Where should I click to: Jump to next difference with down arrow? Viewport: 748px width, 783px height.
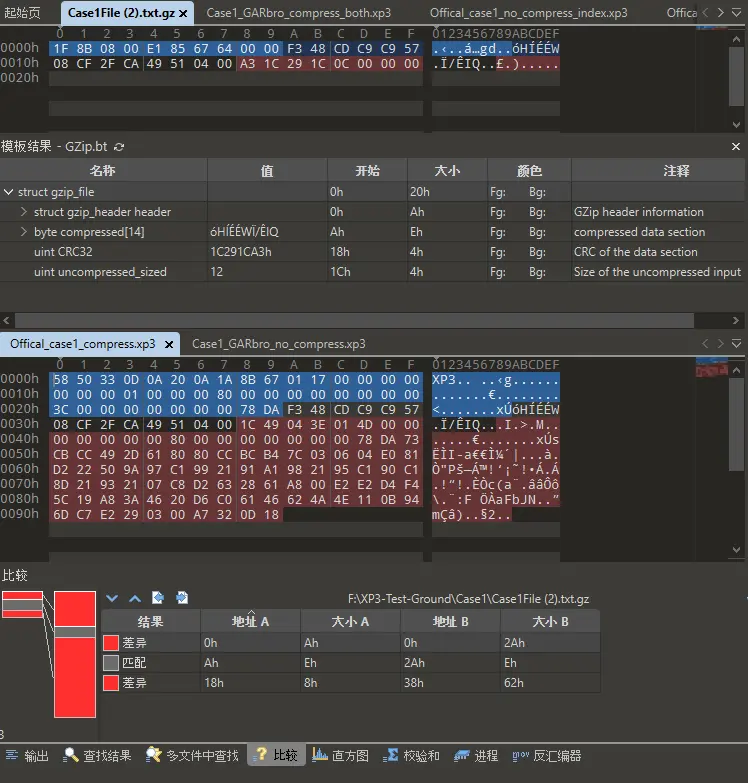click(x=112, y=598)
